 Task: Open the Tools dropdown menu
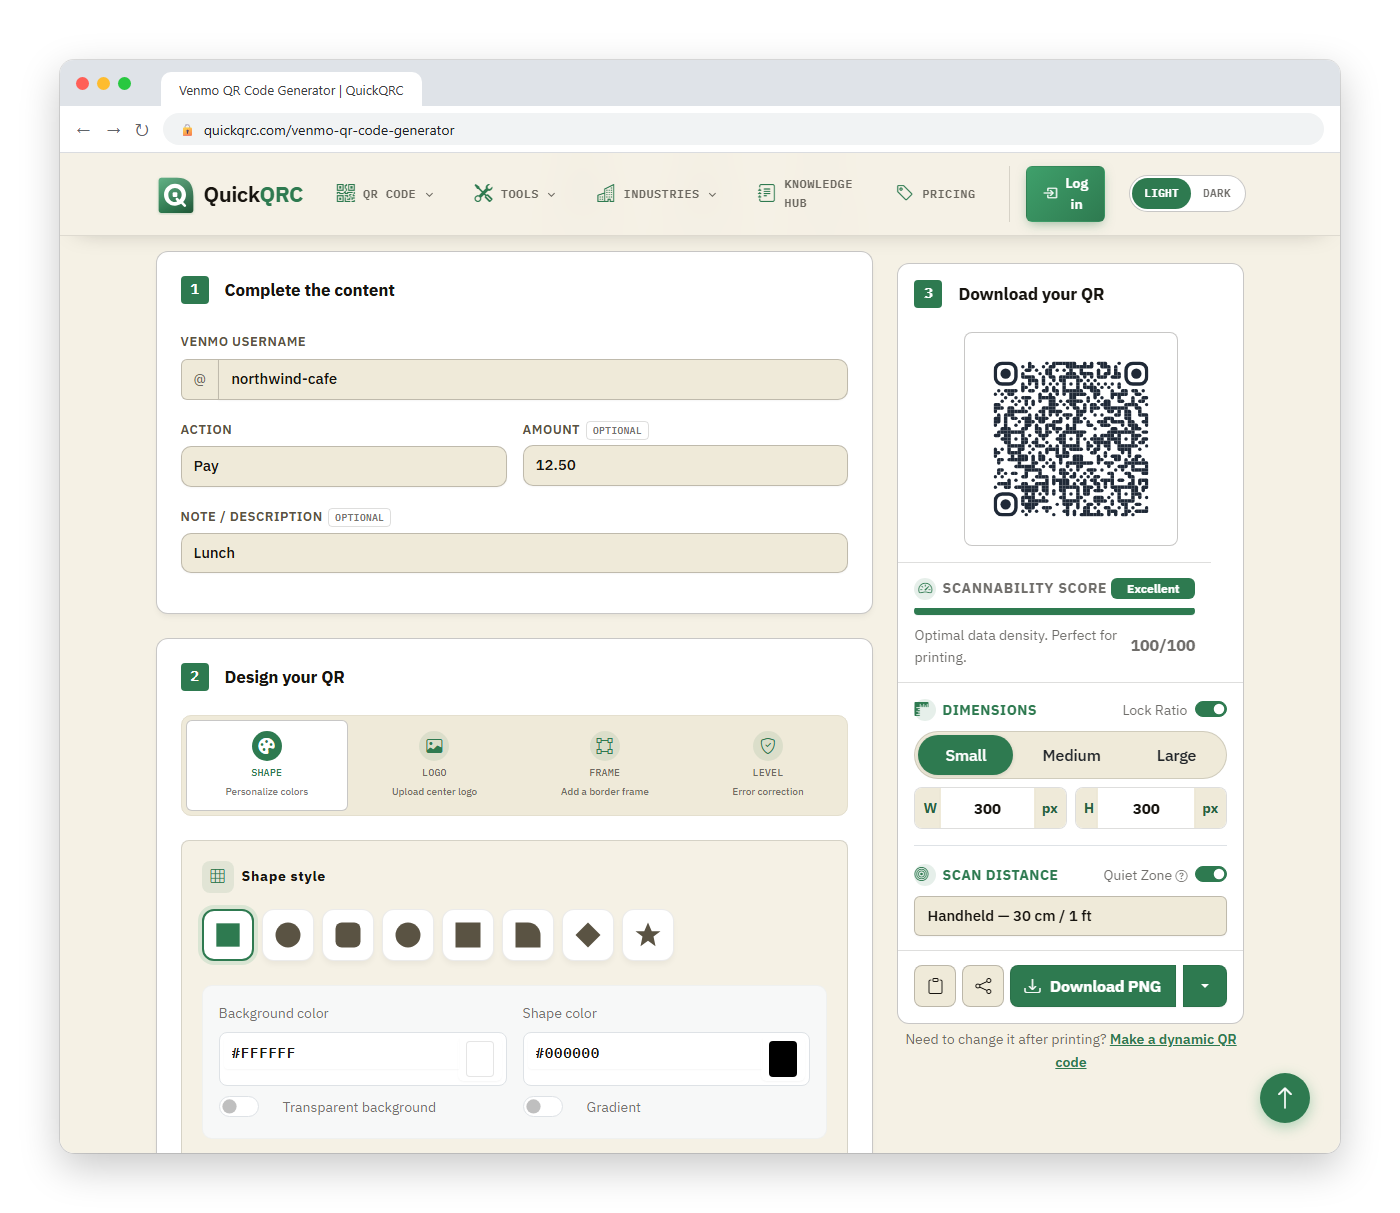pyautogui.click(x=514, y=194)
